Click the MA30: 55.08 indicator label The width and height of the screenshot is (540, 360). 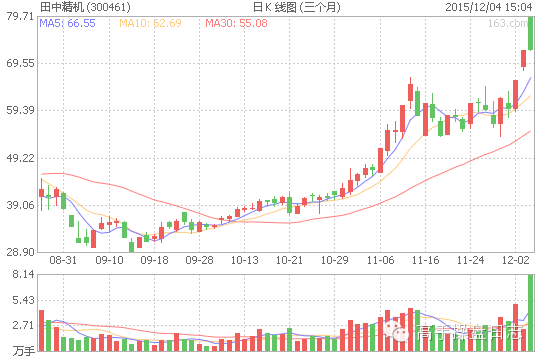236,23
